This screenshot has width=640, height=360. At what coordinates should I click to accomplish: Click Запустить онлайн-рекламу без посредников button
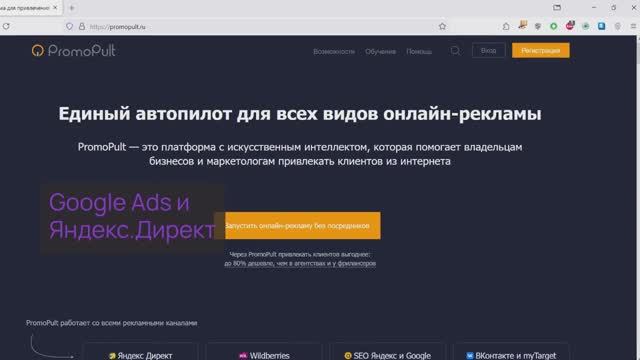[302, 225]
